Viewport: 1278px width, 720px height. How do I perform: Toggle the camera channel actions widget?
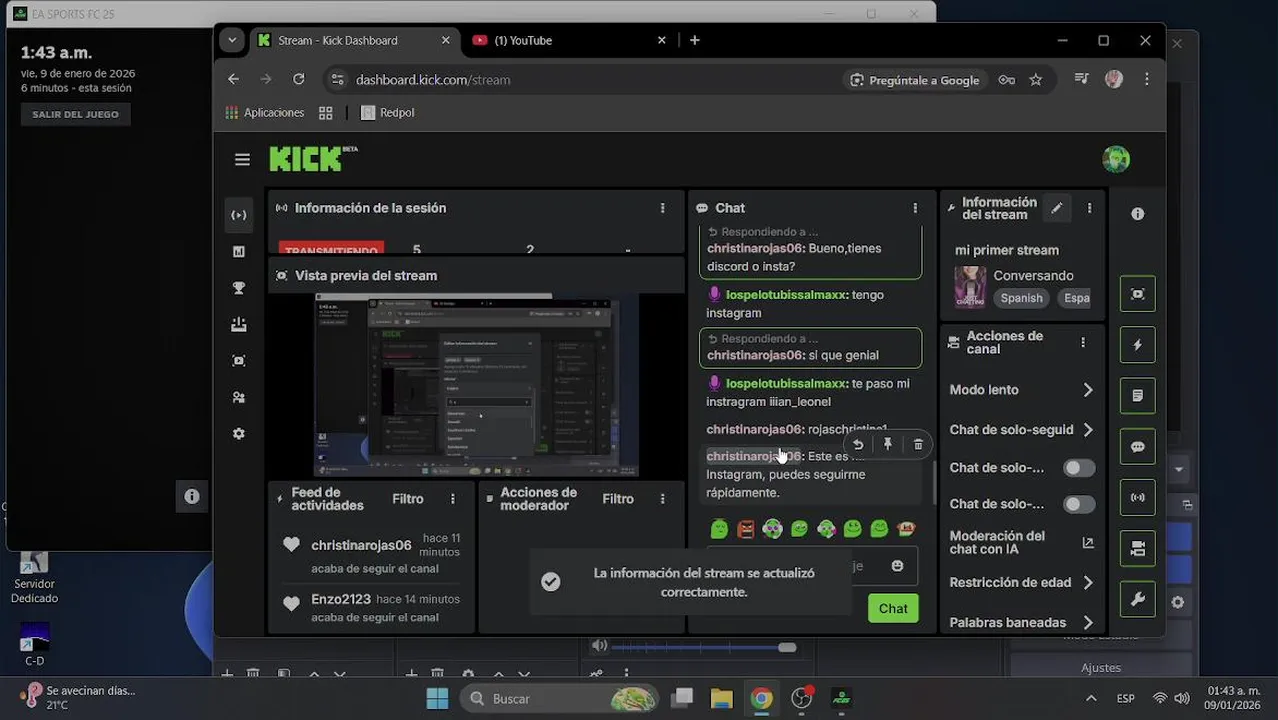(x=1138, y=548)
